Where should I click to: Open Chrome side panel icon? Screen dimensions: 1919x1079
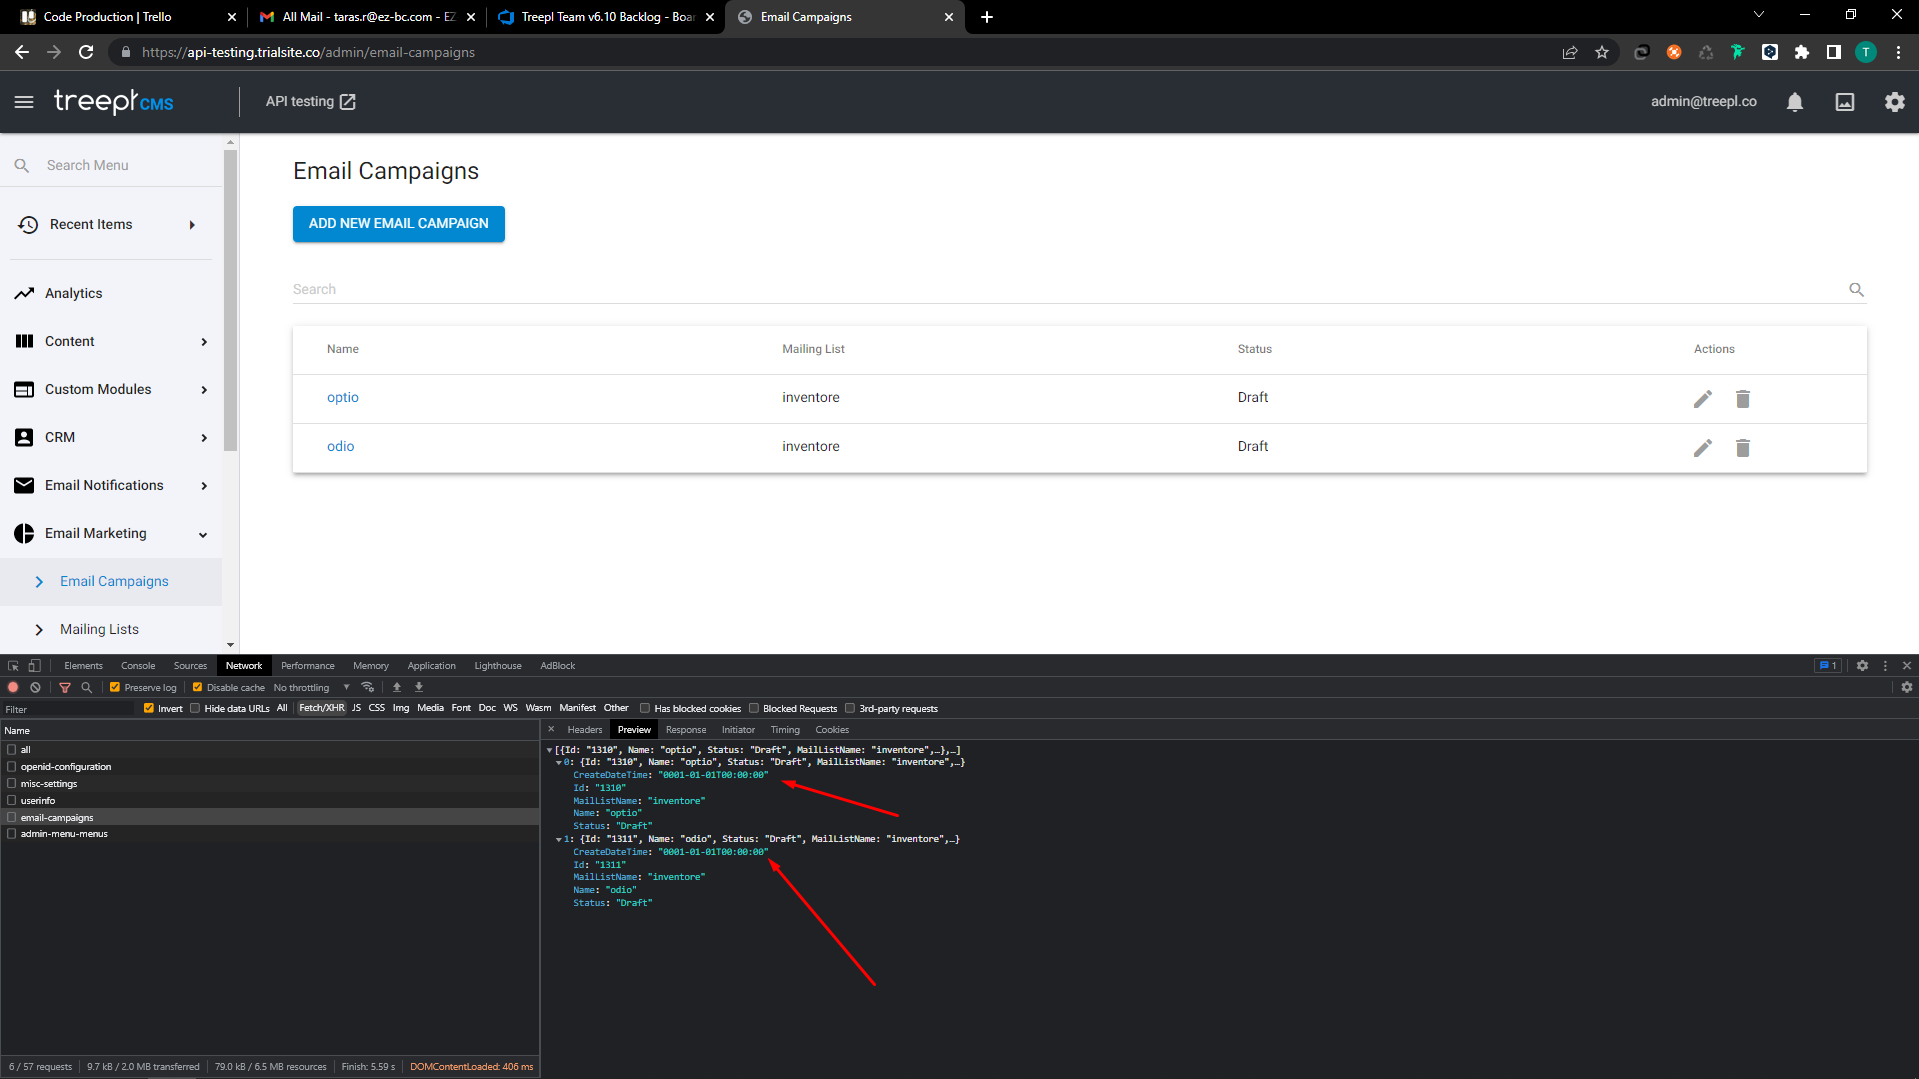tap(1834, 53)
